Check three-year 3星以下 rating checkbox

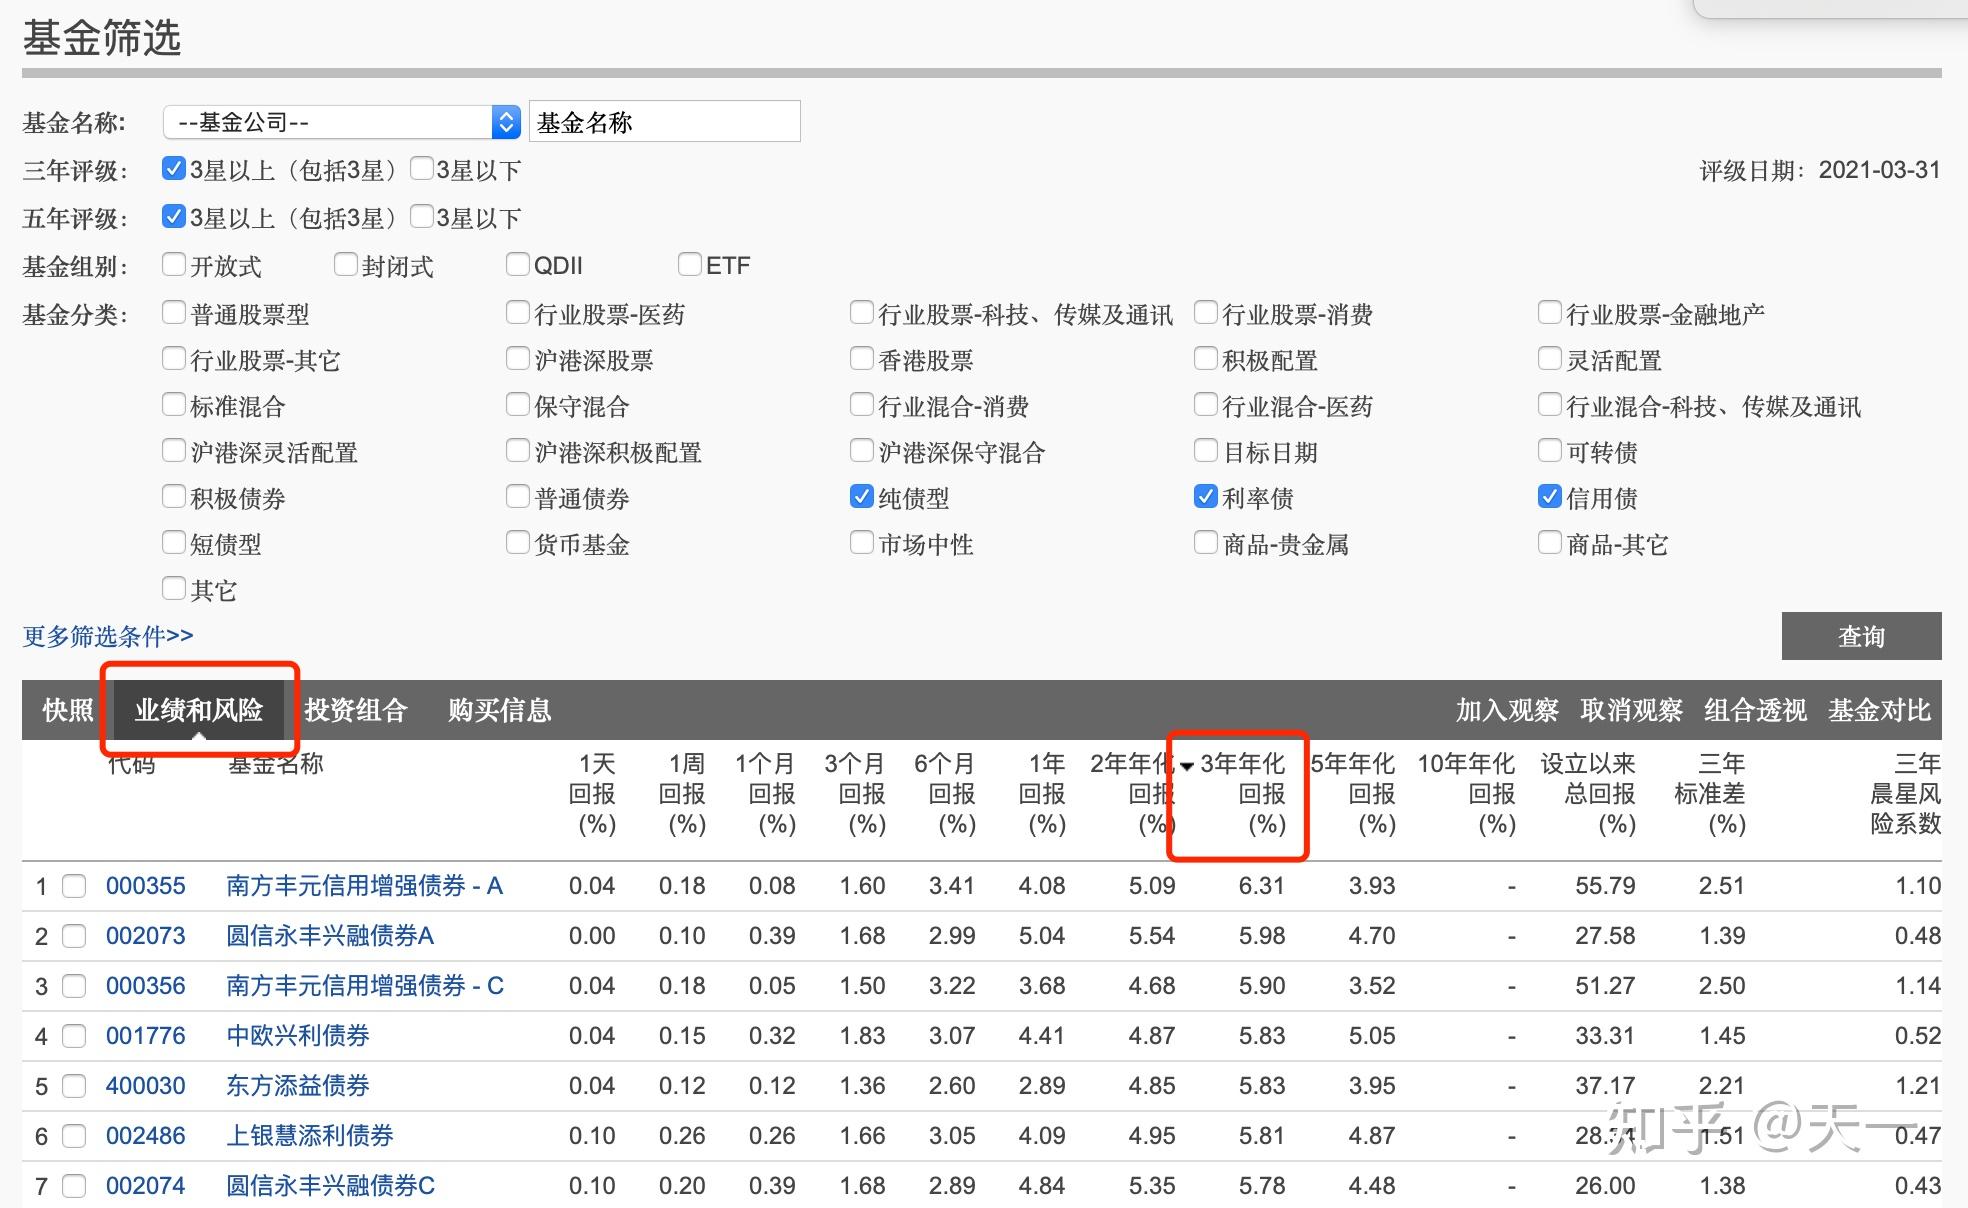click(x=421, y=168)
